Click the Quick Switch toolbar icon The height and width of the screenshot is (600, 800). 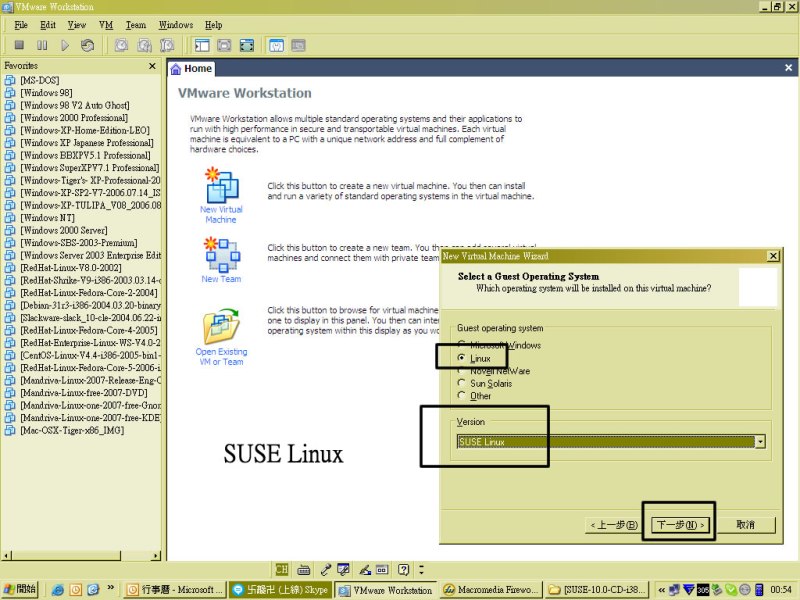(224, 45)
